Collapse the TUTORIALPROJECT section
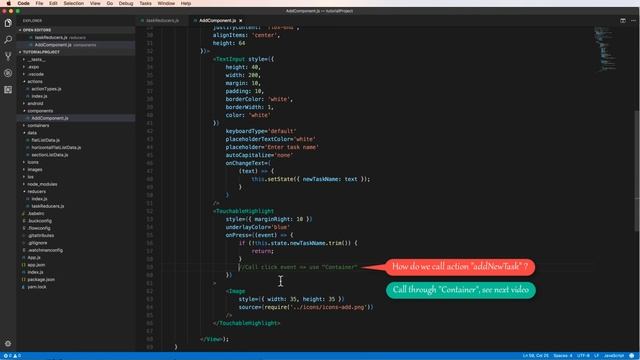 76,52
